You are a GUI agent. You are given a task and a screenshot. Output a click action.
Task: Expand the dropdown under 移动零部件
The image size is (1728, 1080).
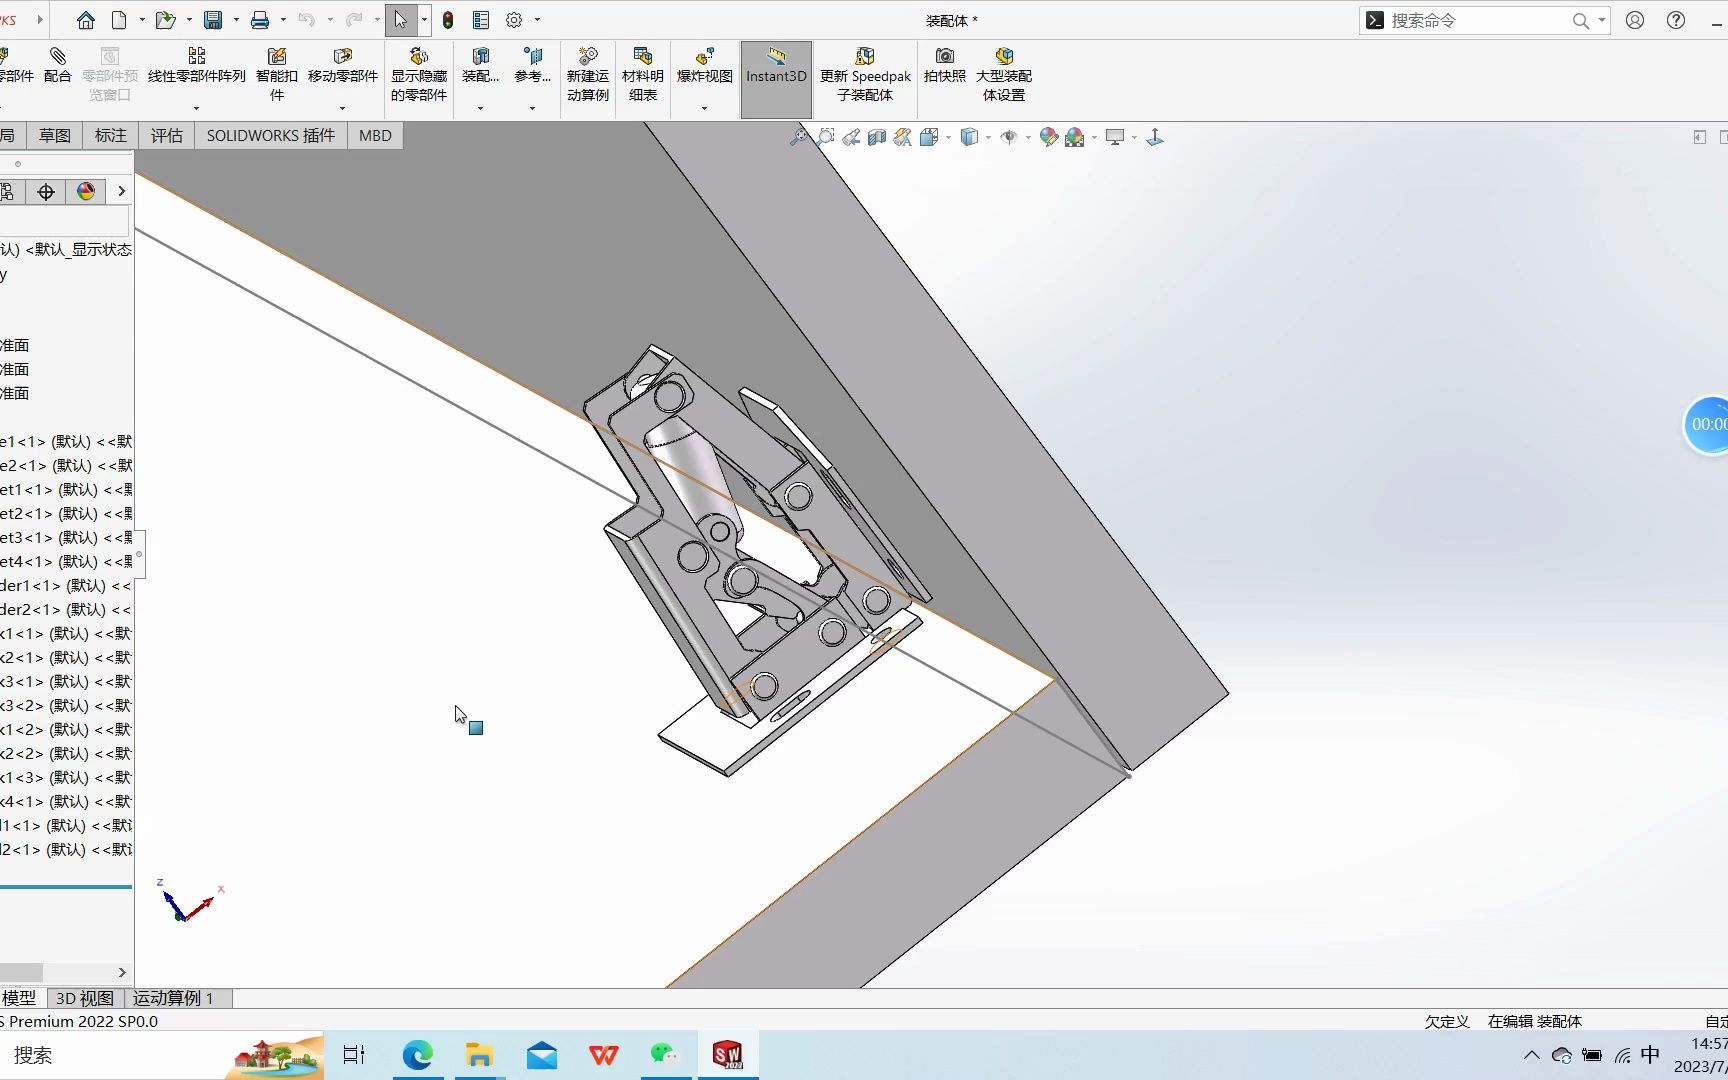click(342, 108)
